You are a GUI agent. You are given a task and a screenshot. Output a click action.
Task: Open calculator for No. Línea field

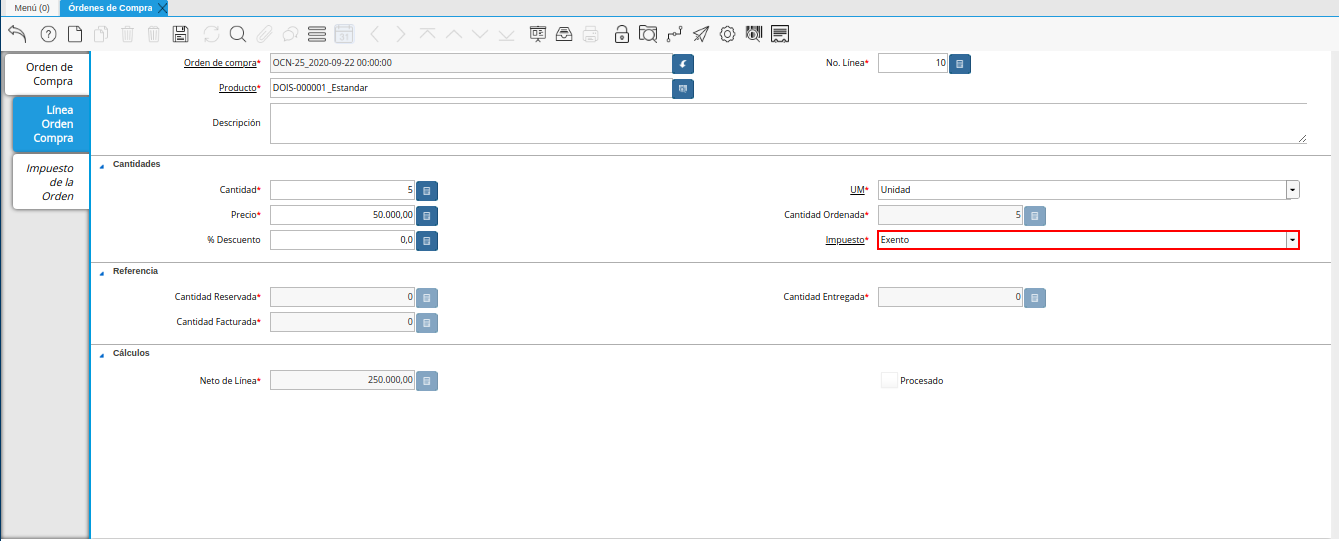coord(959,63)
